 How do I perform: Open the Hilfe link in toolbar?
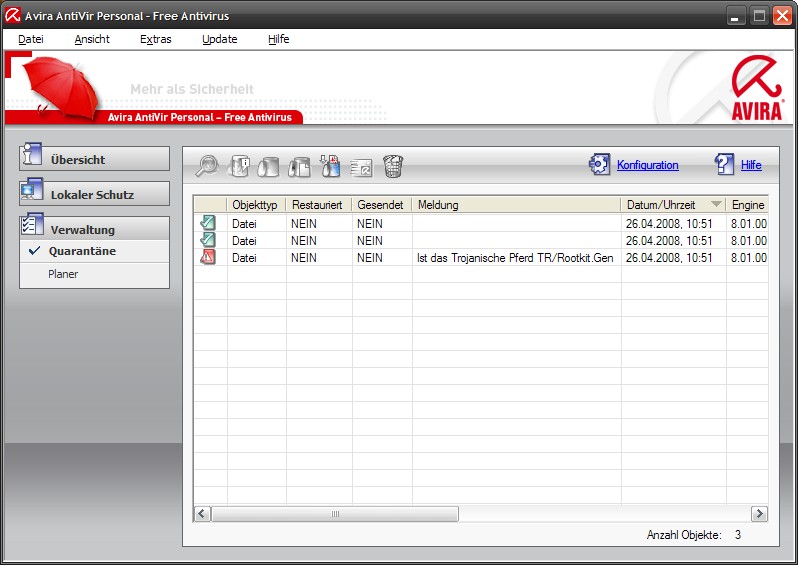click(x=751, y=165)
